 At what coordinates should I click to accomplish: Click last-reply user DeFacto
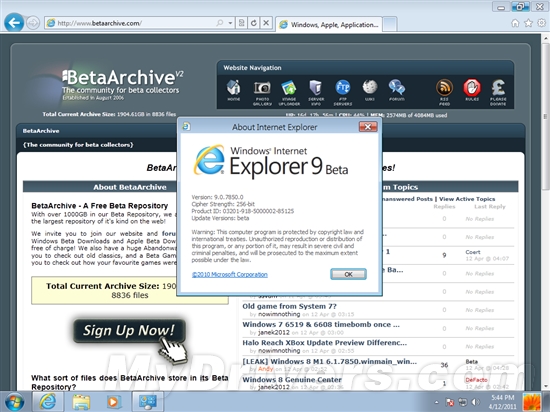(476, 380)
